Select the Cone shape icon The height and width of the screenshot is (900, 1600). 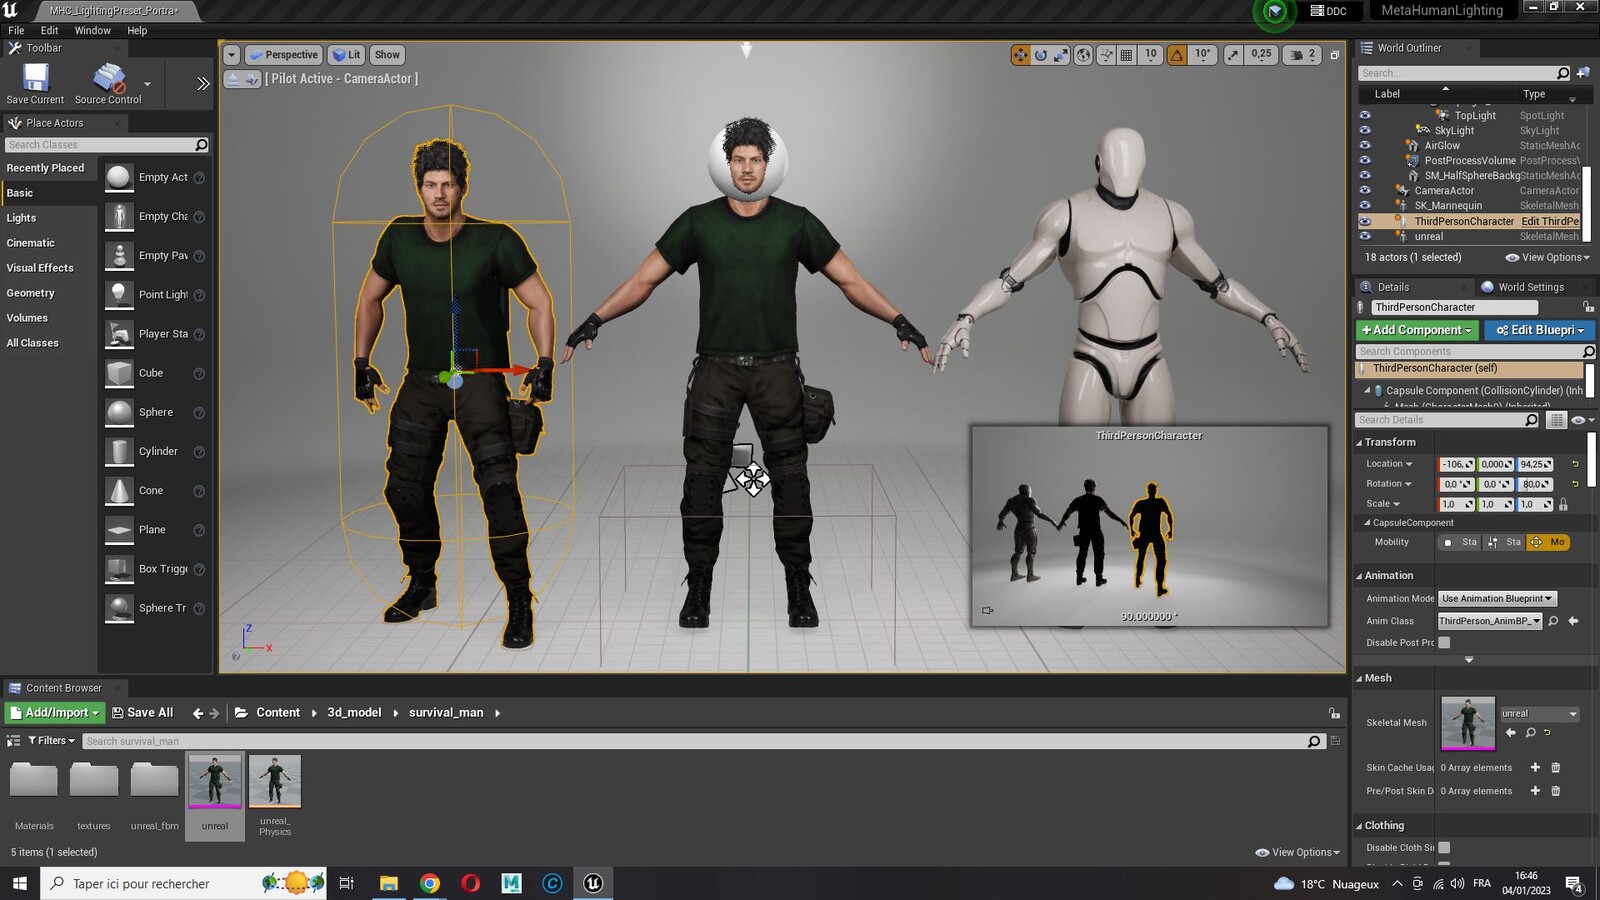click(119, 491)
